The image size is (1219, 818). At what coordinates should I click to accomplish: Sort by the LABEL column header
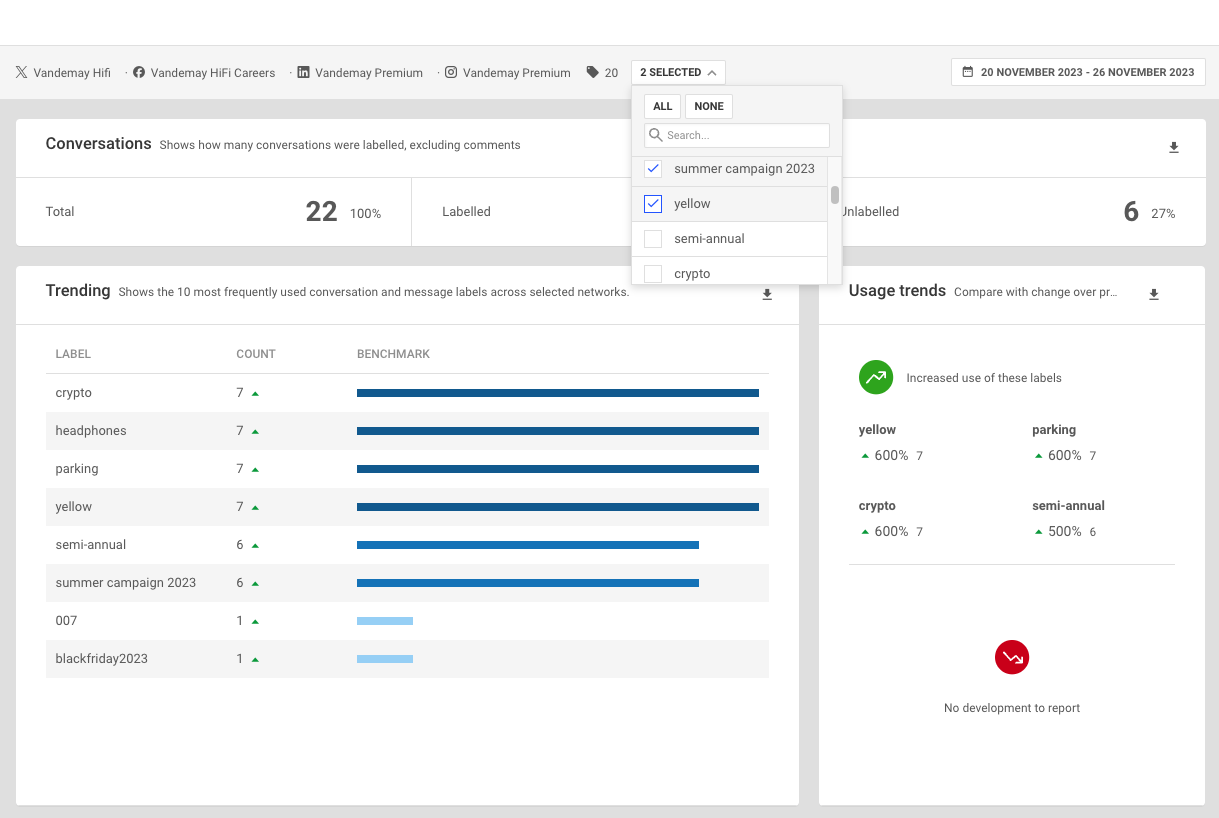(x=73, y=354)
